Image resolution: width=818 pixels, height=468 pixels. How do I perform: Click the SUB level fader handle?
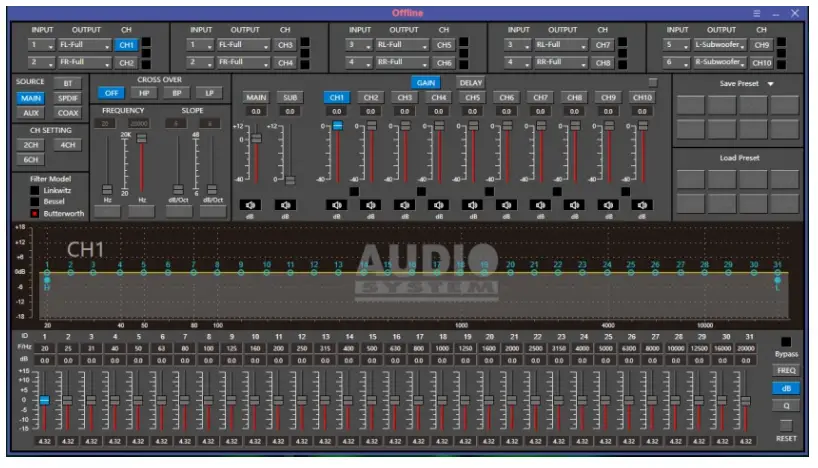[290, 181]
